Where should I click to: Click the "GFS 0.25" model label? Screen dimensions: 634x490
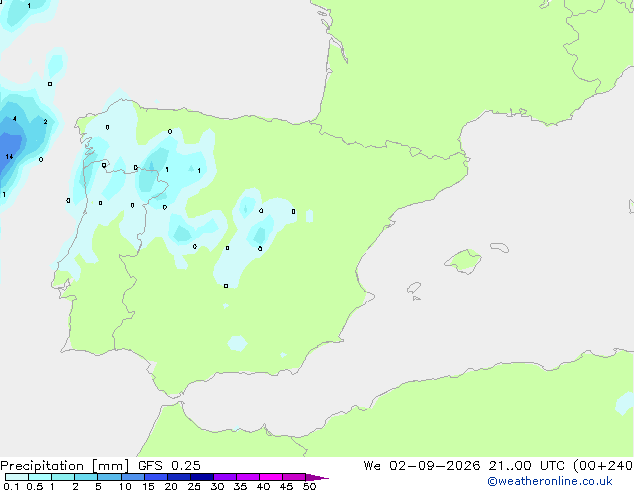click(x=169, y=465)
